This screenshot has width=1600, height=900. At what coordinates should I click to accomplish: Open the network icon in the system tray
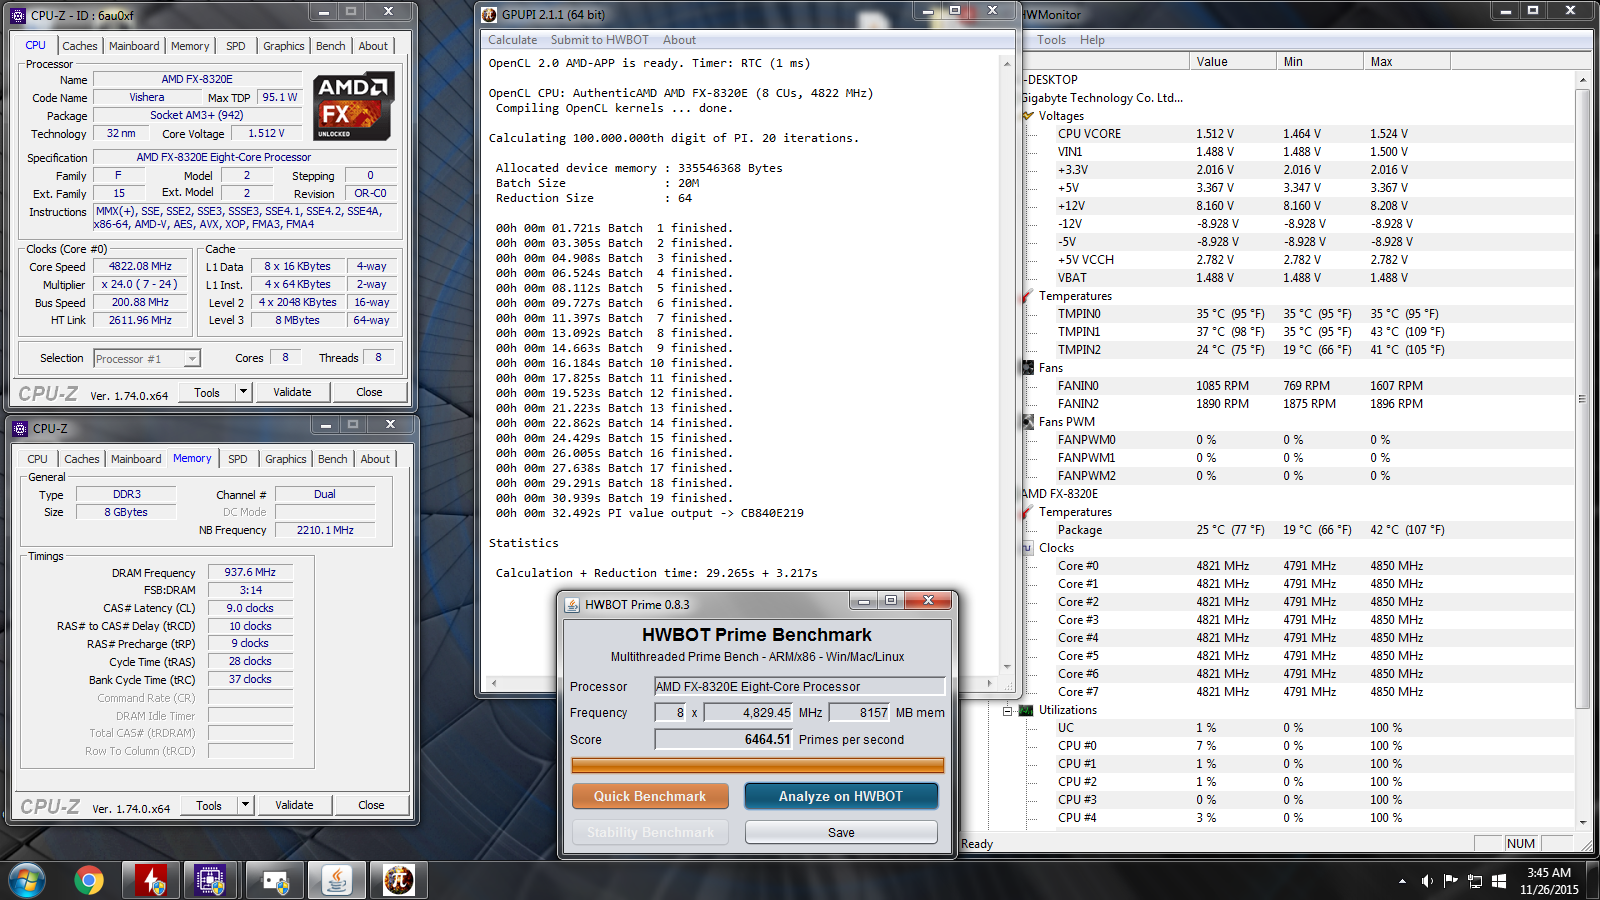(x=1475, y=881)
